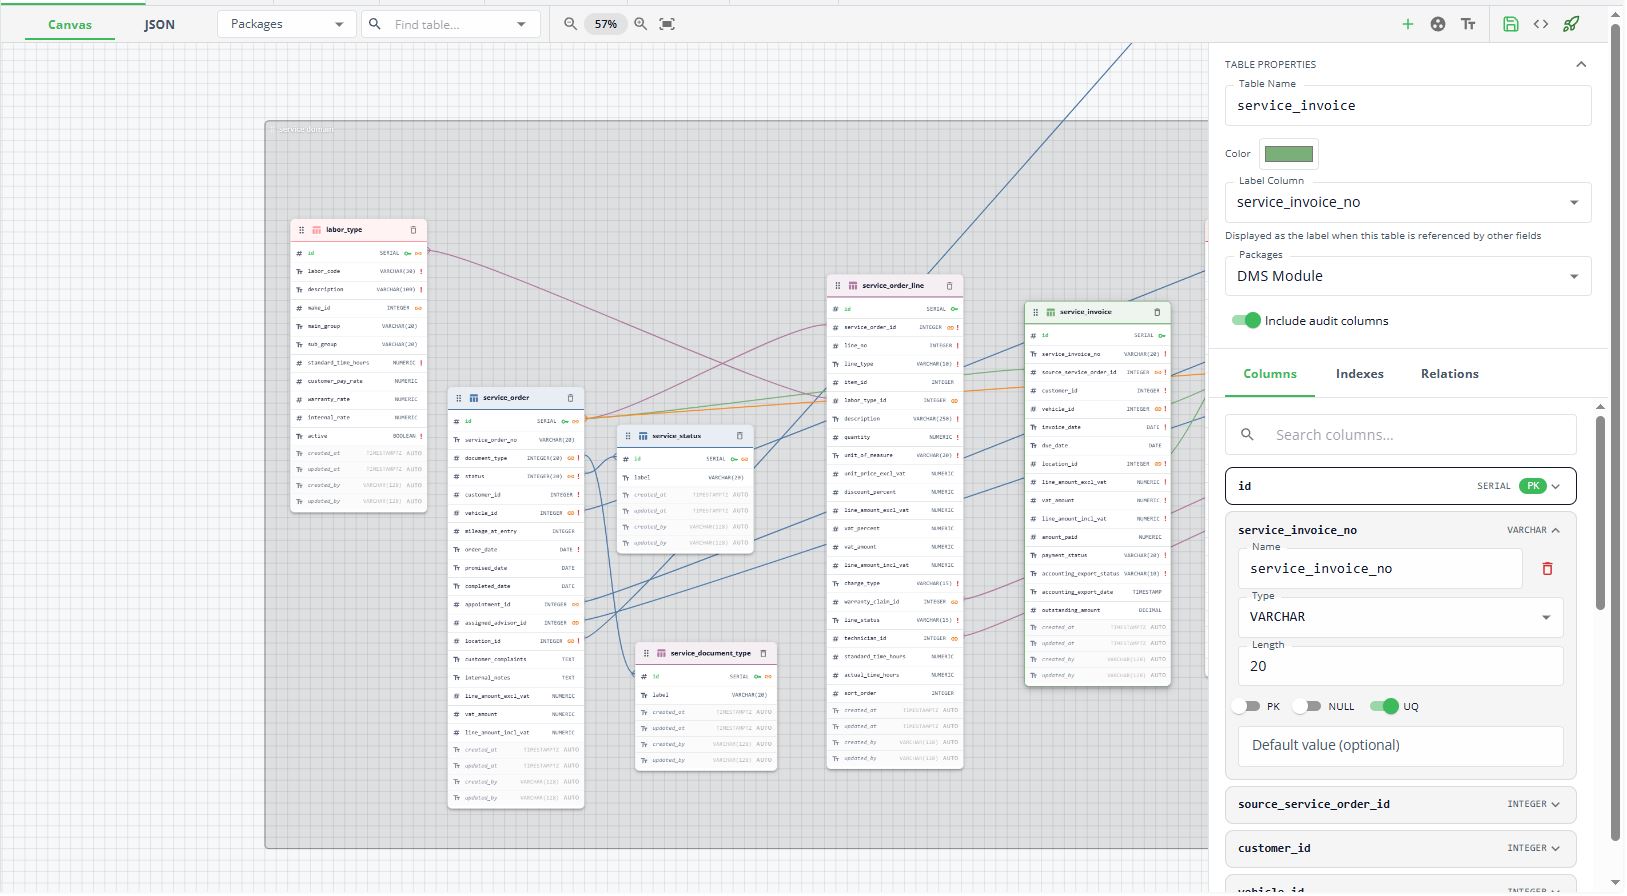The image size is (1627, 896).
Task: Click labor_code row in labor_type table
Action: (x=359, y=271)
